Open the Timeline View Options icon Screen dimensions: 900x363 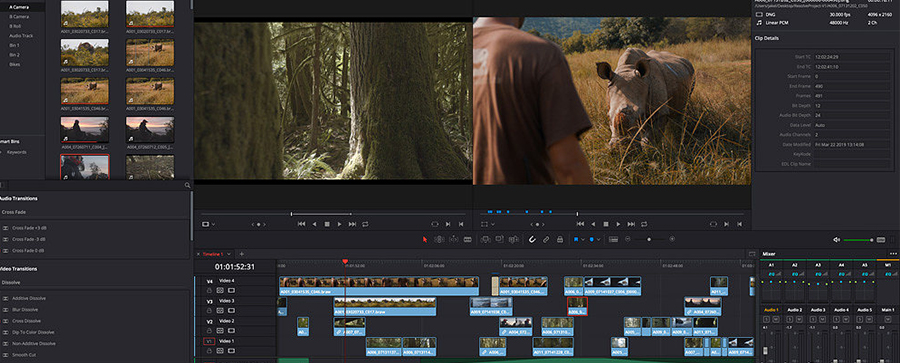click(x=614, y=240)
